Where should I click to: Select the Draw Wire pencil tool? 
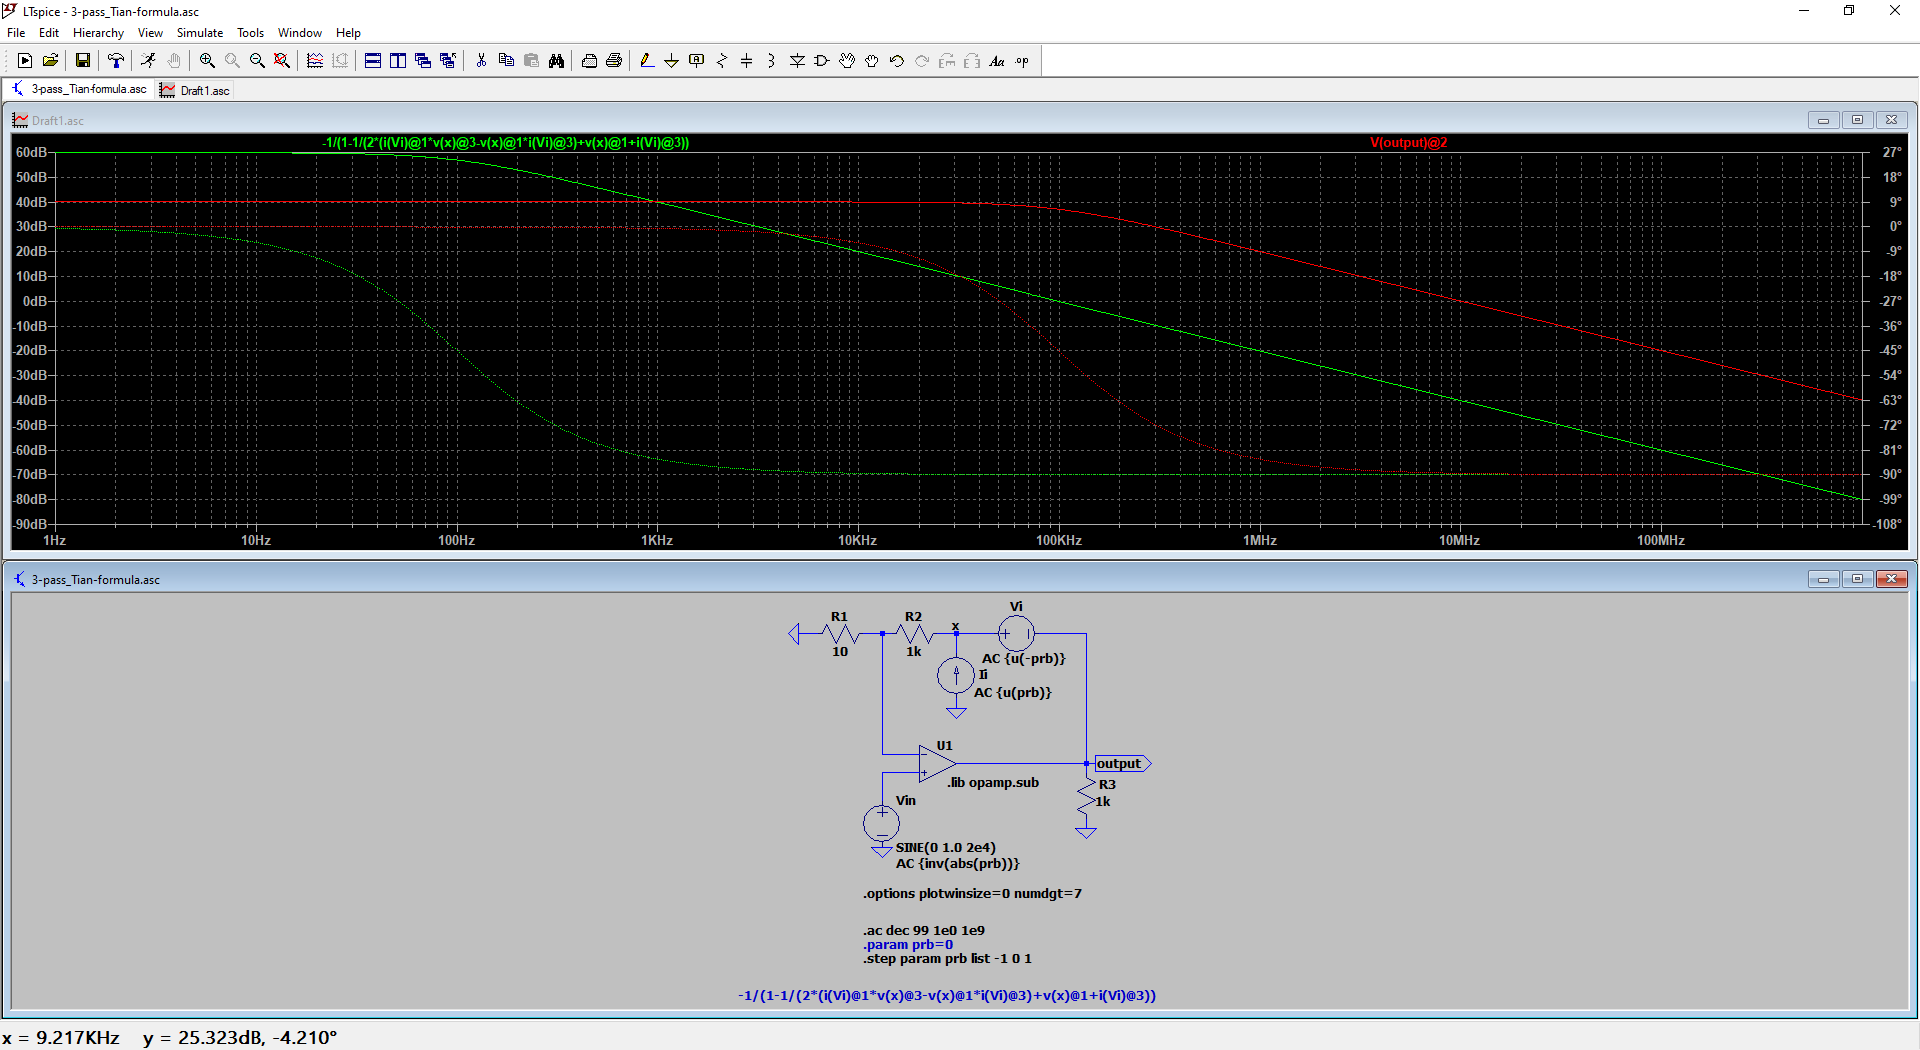pyautogui.click(x=647, y=61)
